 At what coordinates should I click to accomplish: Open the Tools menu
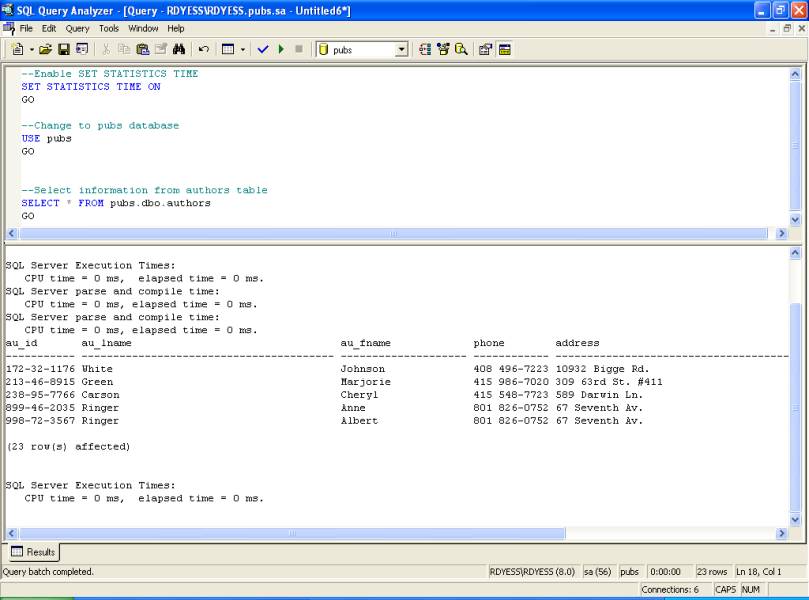(109, 29)
